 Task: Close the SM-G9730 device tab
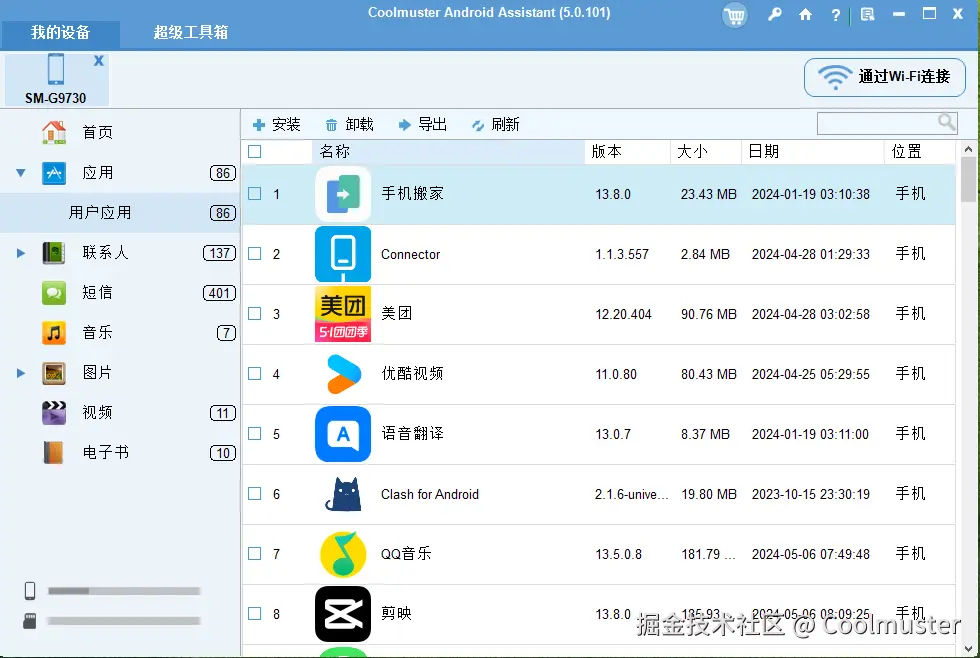coord(99,61)
